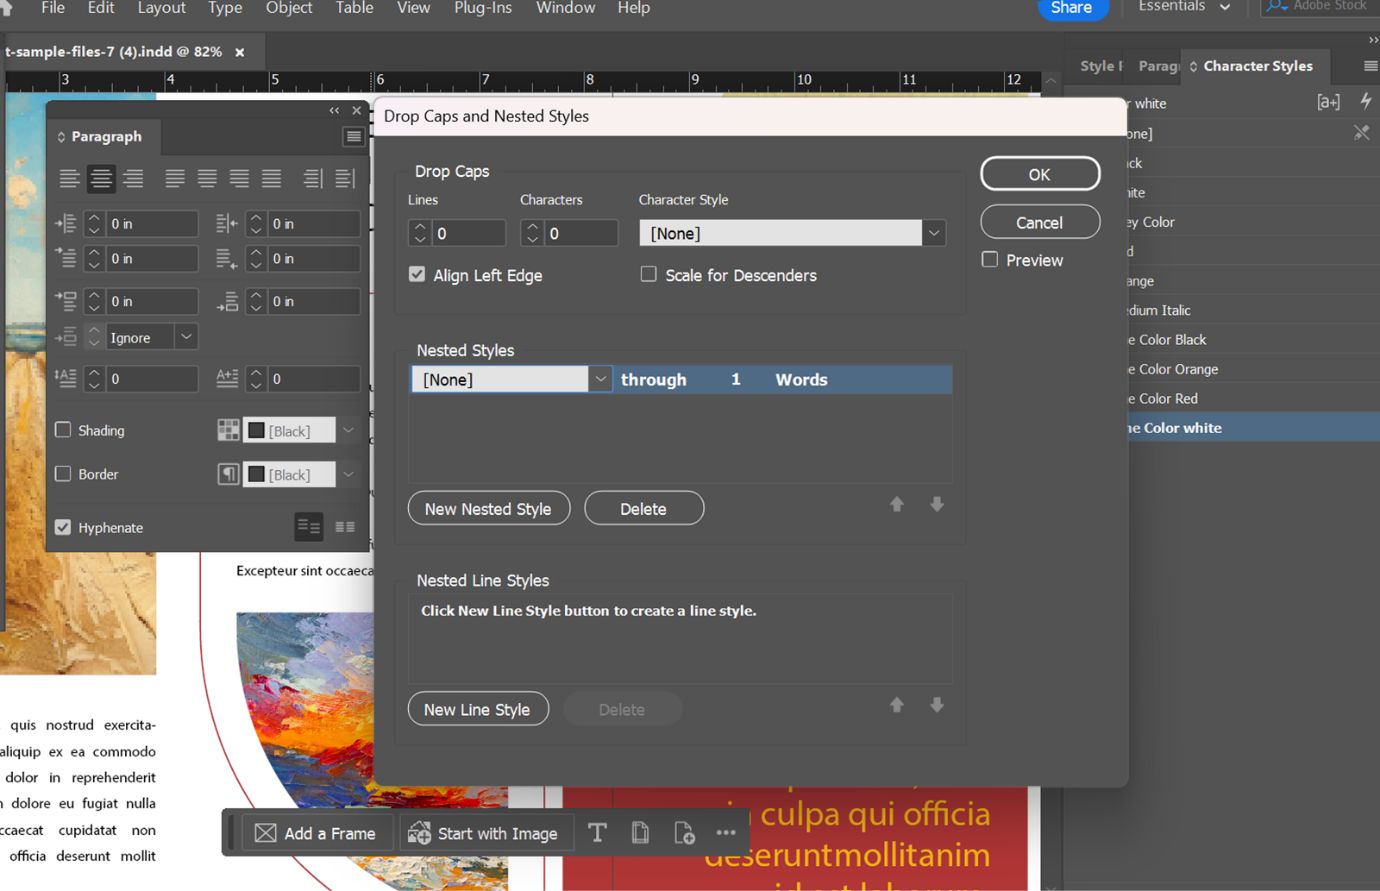
Task: Open the Paragraph panel menu
Action: pyautogui.click(x=353, y=137)
